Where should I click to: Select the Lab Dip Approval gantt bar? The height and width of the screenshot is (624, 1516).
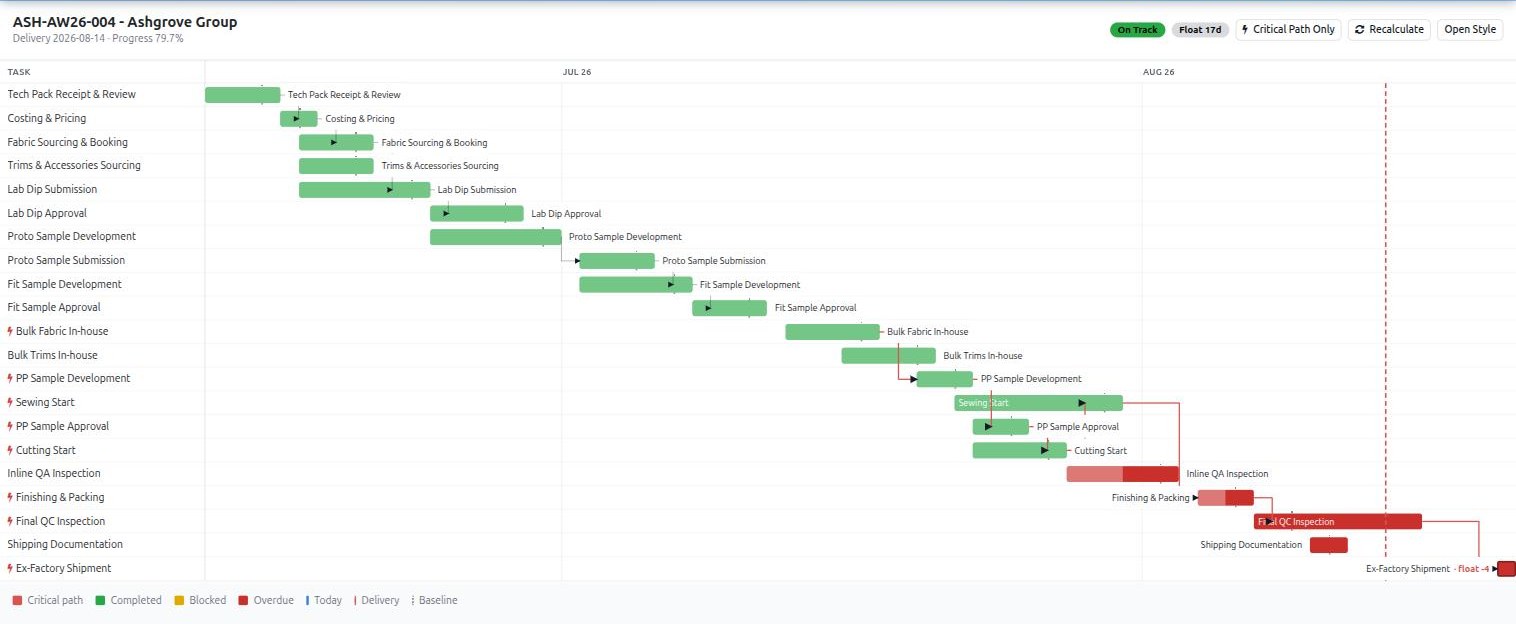pyautogui.click(x=477, y=213)
